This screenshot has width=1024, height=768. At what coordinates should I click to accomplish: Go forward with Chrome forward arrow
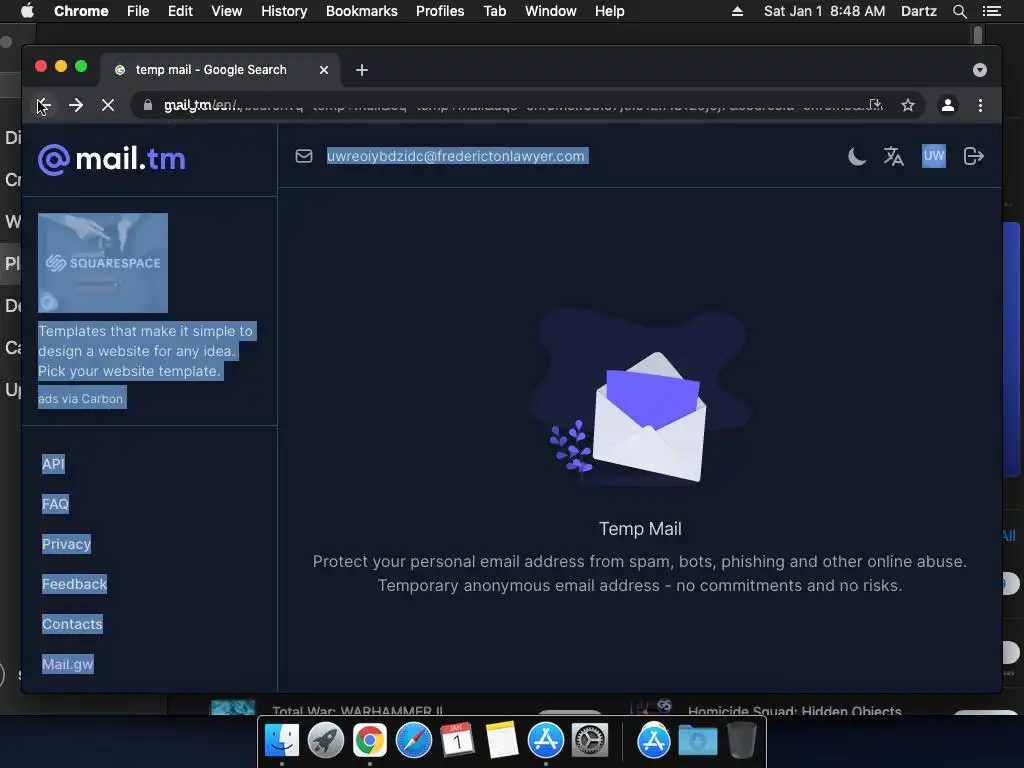pos(76,105)
